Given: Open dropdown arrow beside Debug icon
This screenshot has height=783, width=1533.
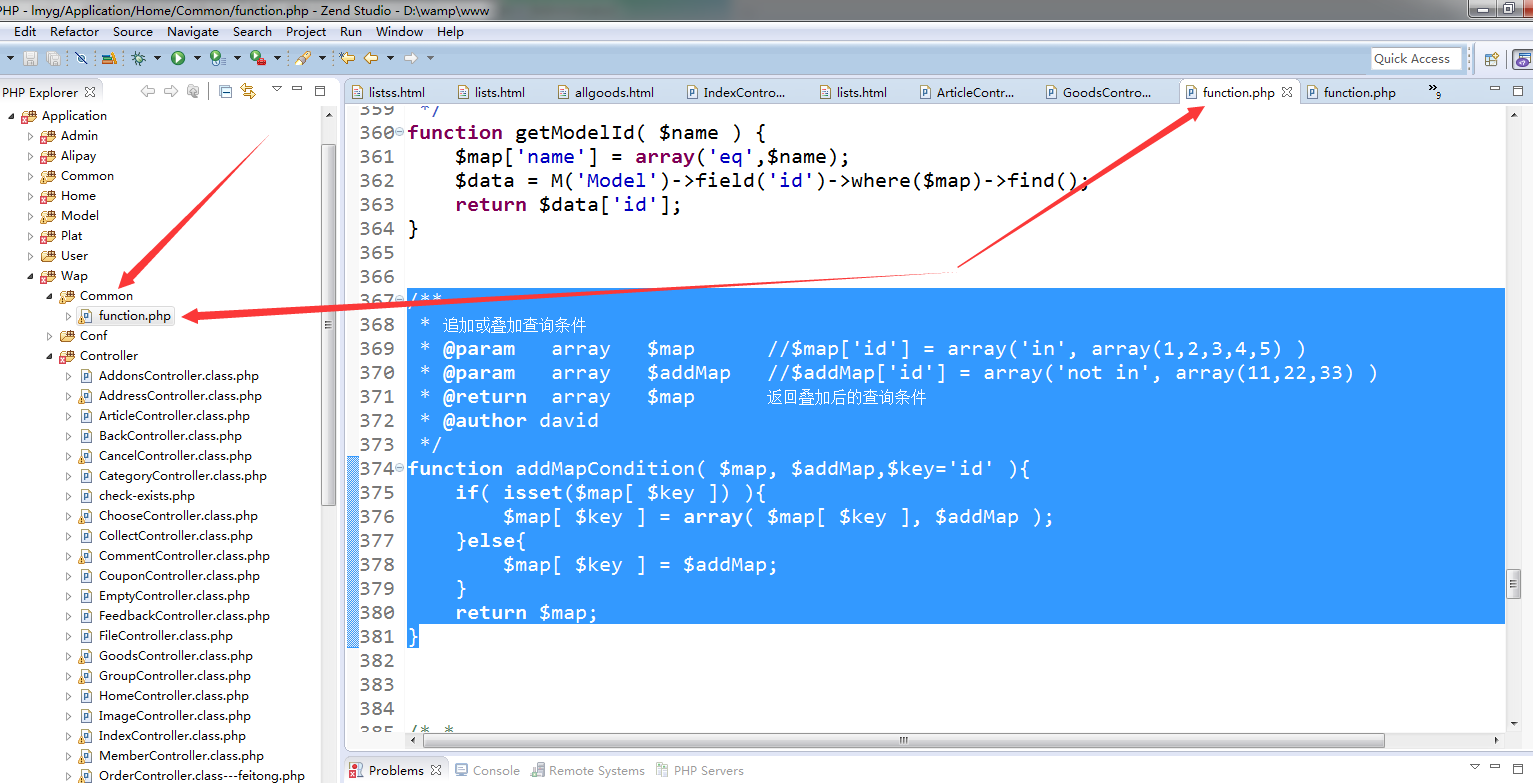Looking at the screenshot, I should coord(156,58).
